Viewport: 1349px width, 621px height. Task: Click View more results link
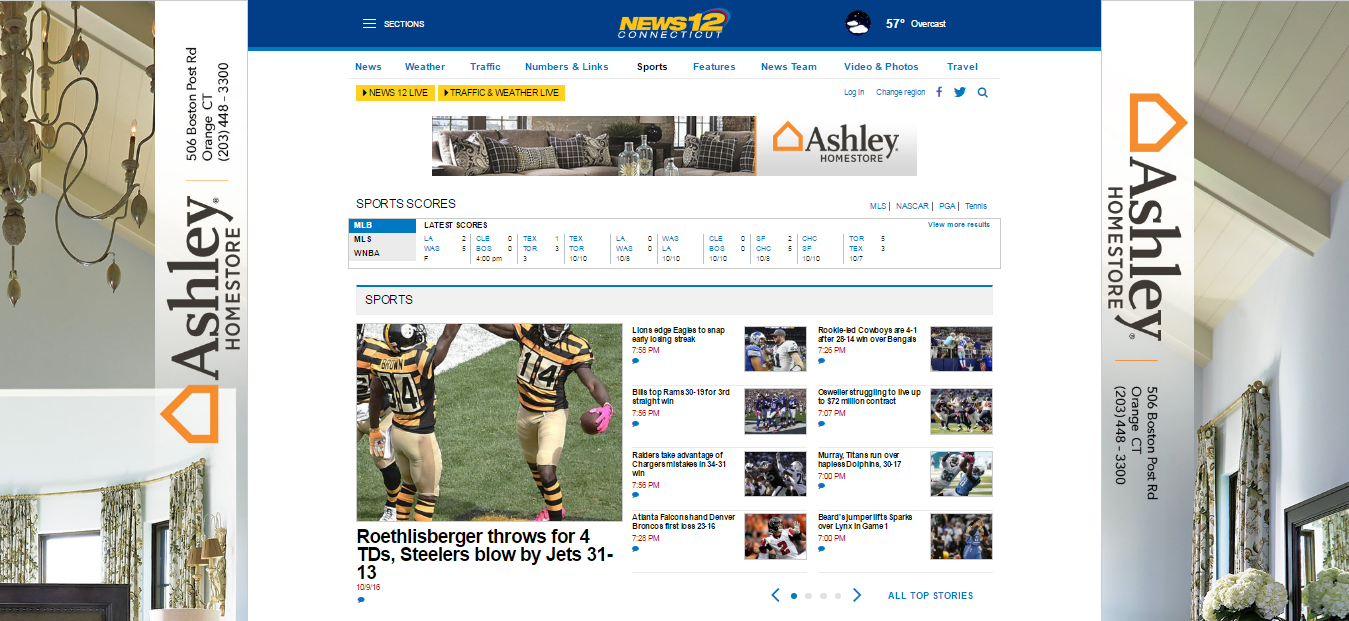pos(959,225)
